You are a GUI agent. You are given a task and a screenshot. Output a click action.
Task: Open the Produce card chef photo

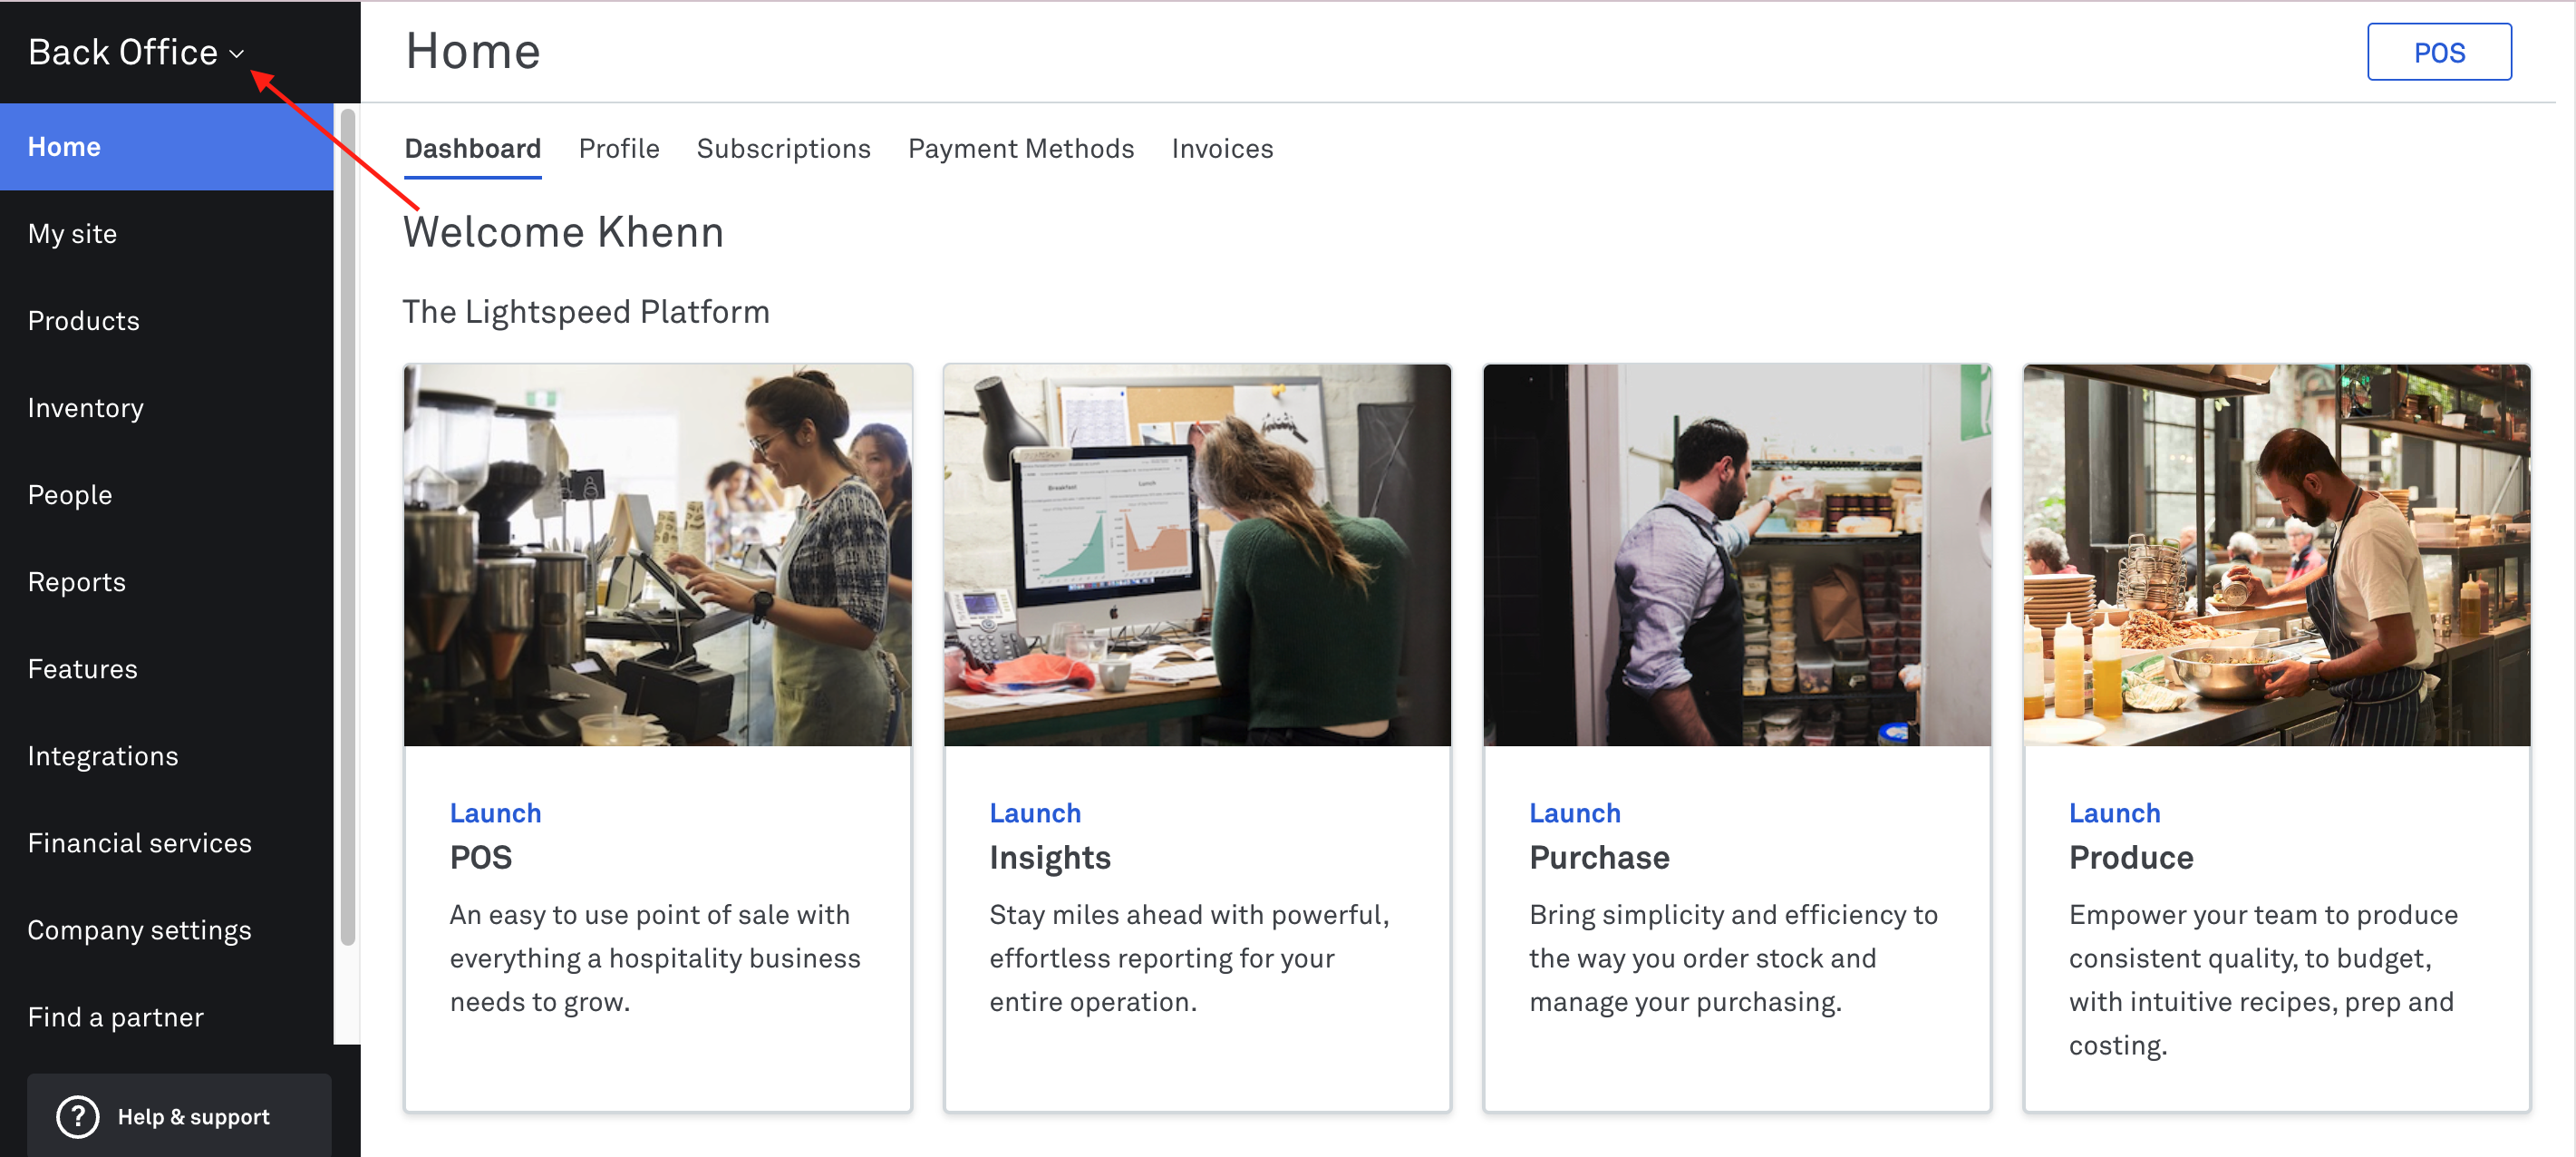pyautogui.click(x=2276, y=555)
